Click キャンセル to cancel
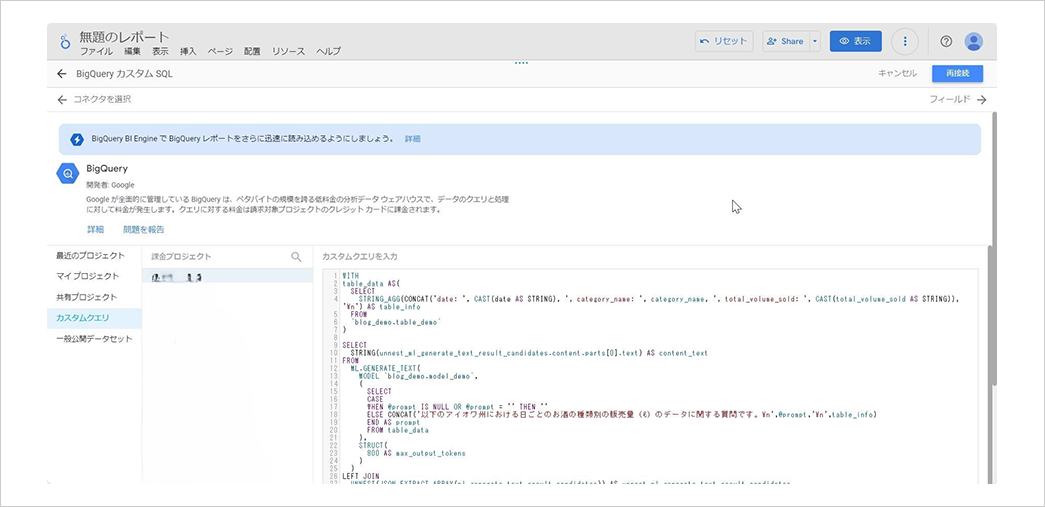 (897, 74)
